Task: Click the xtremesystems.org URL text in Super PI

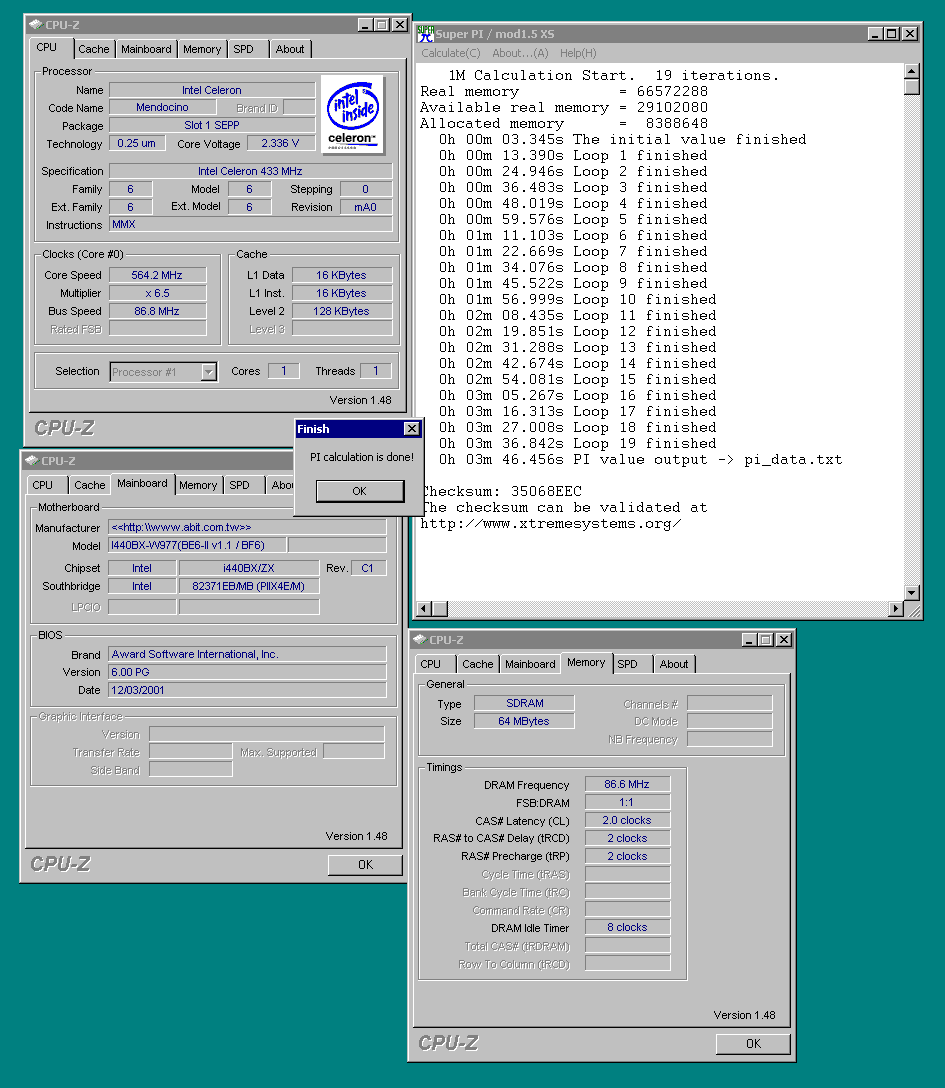Action: click(550, 524)
